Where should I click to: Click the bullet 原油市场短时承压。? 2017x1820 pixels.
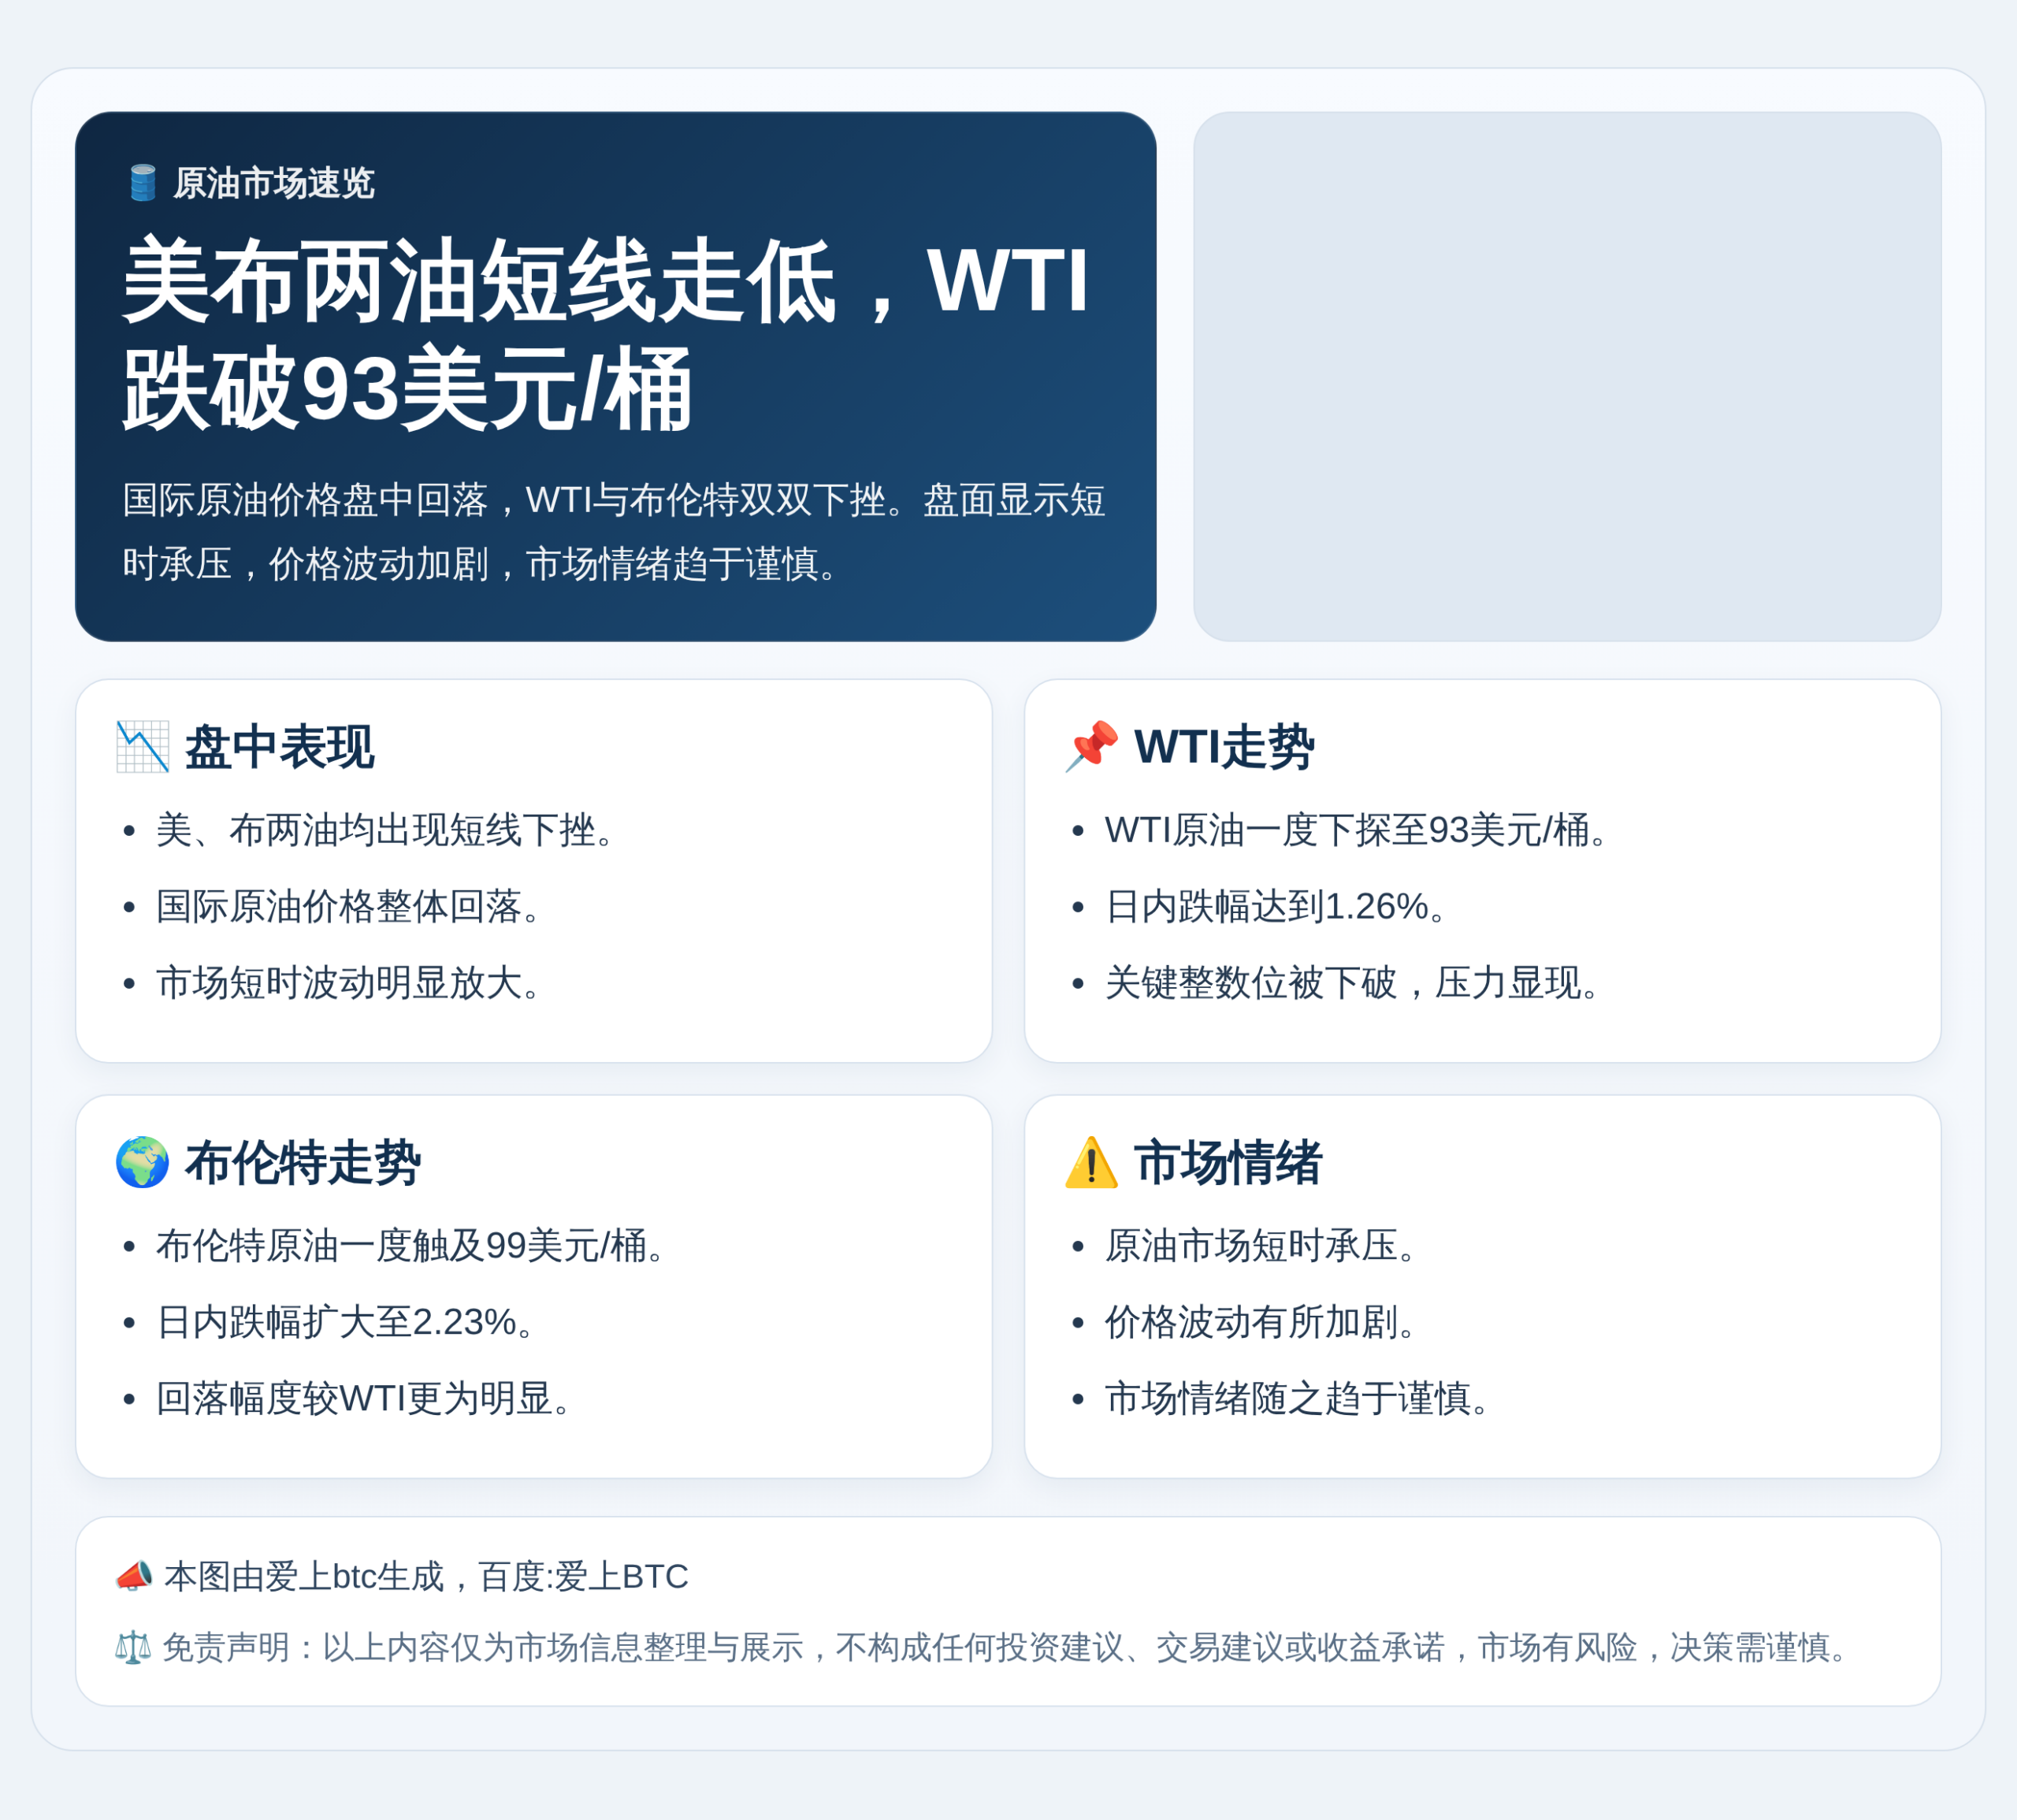click(1261, 1245)
